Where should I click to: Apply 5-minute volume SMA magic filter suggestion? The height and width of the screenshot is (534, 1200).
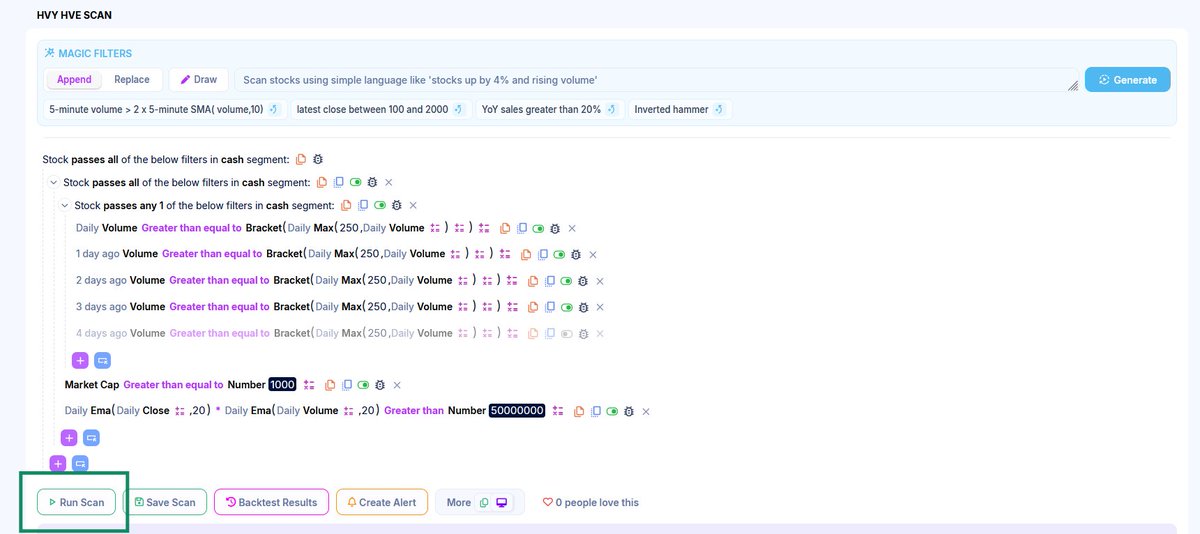(x=165, y=109)
